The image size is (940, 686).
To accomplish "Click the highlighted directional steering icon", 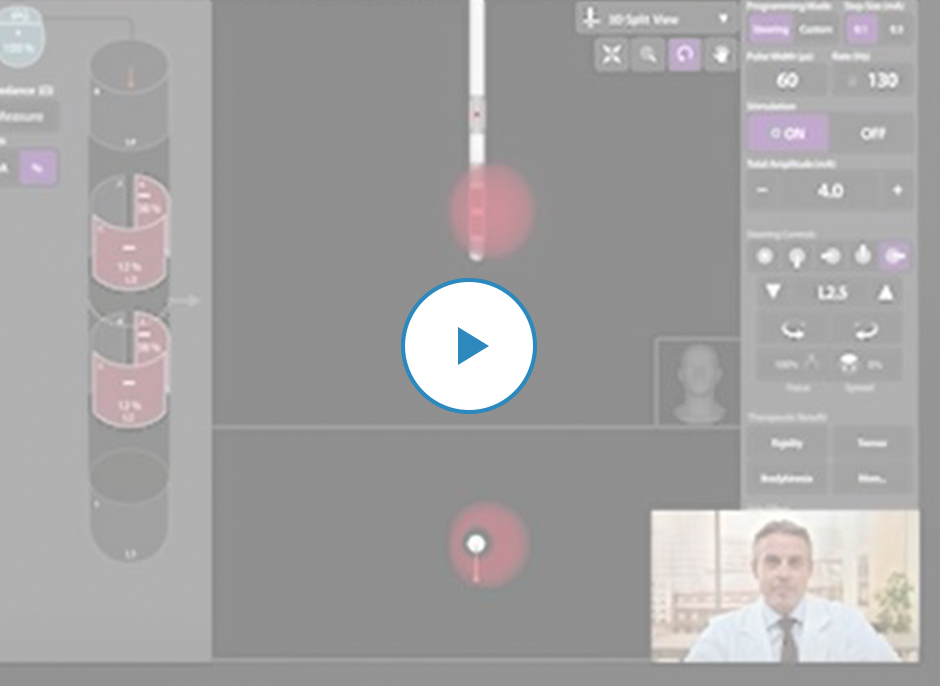I will click(894, 256).
